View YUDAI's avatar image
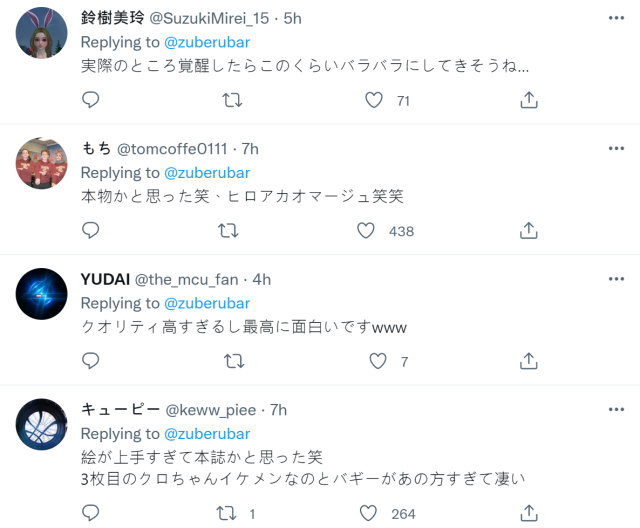 [42, 294]
